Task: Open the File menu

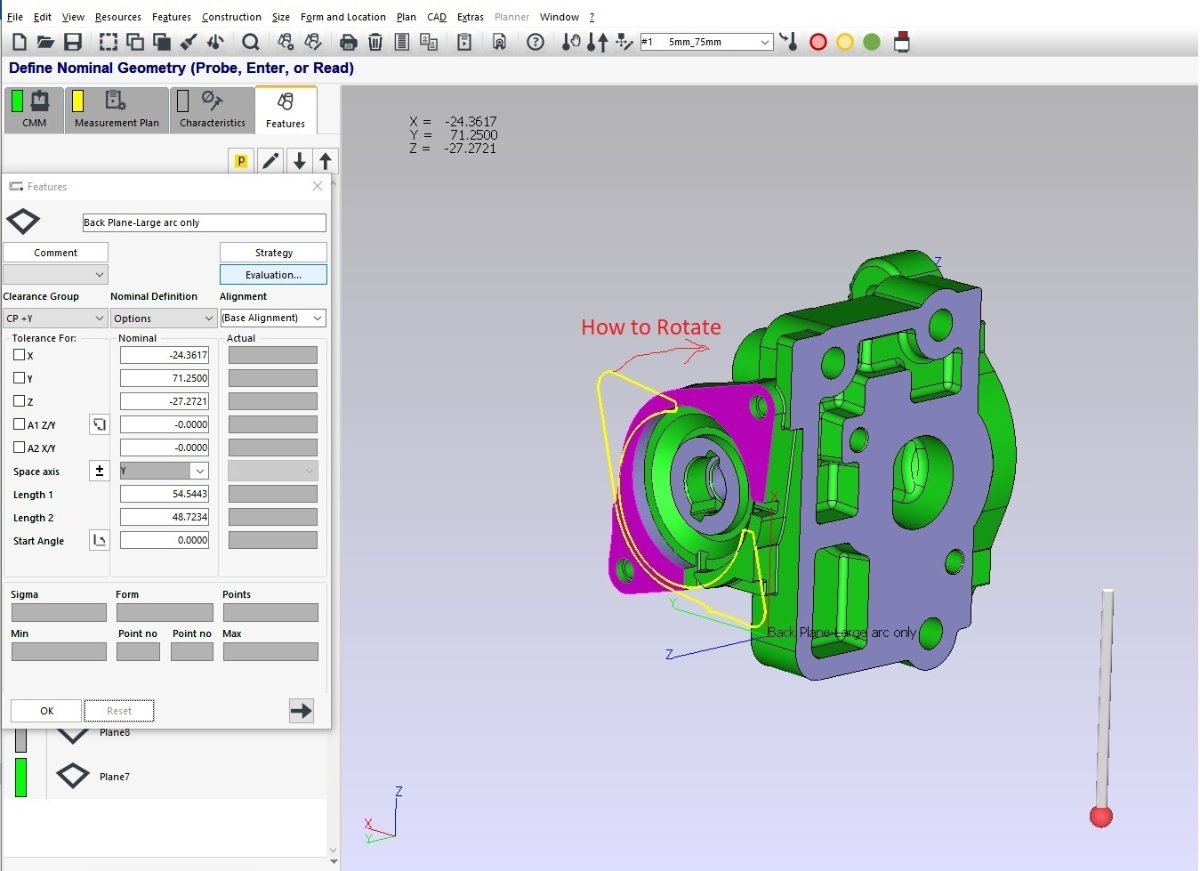Action: [x=15, y=17]
